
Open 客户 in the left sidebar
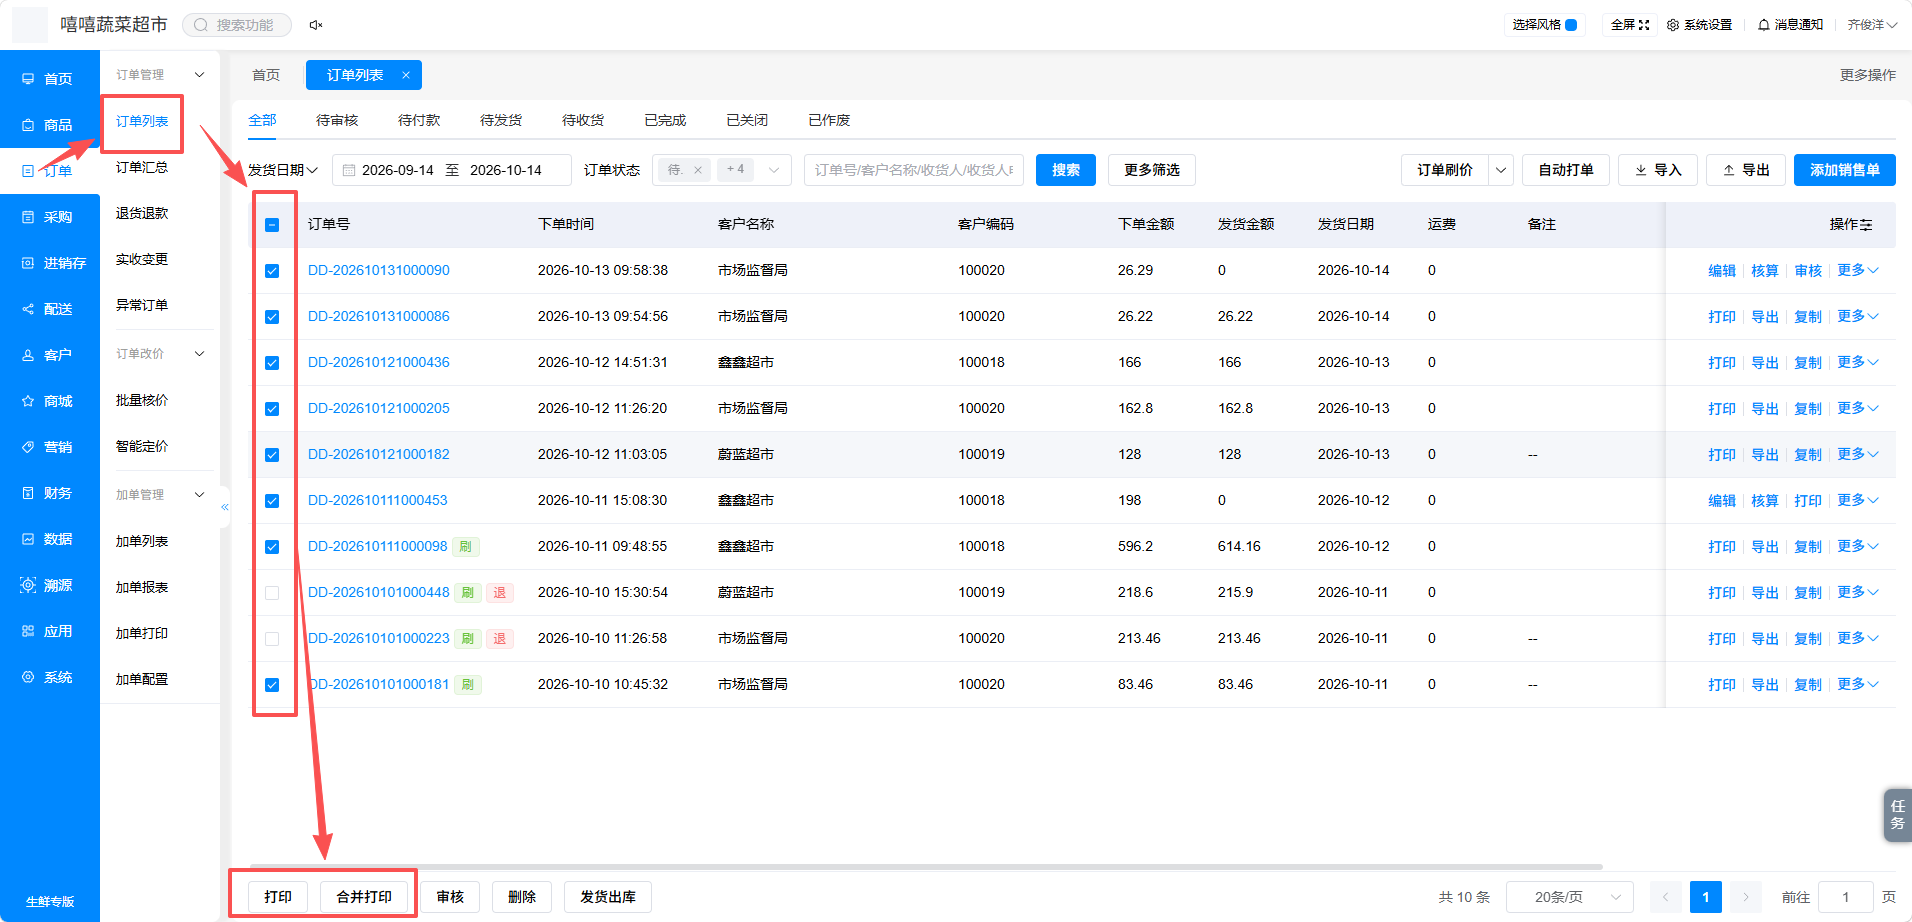(49, 355)
